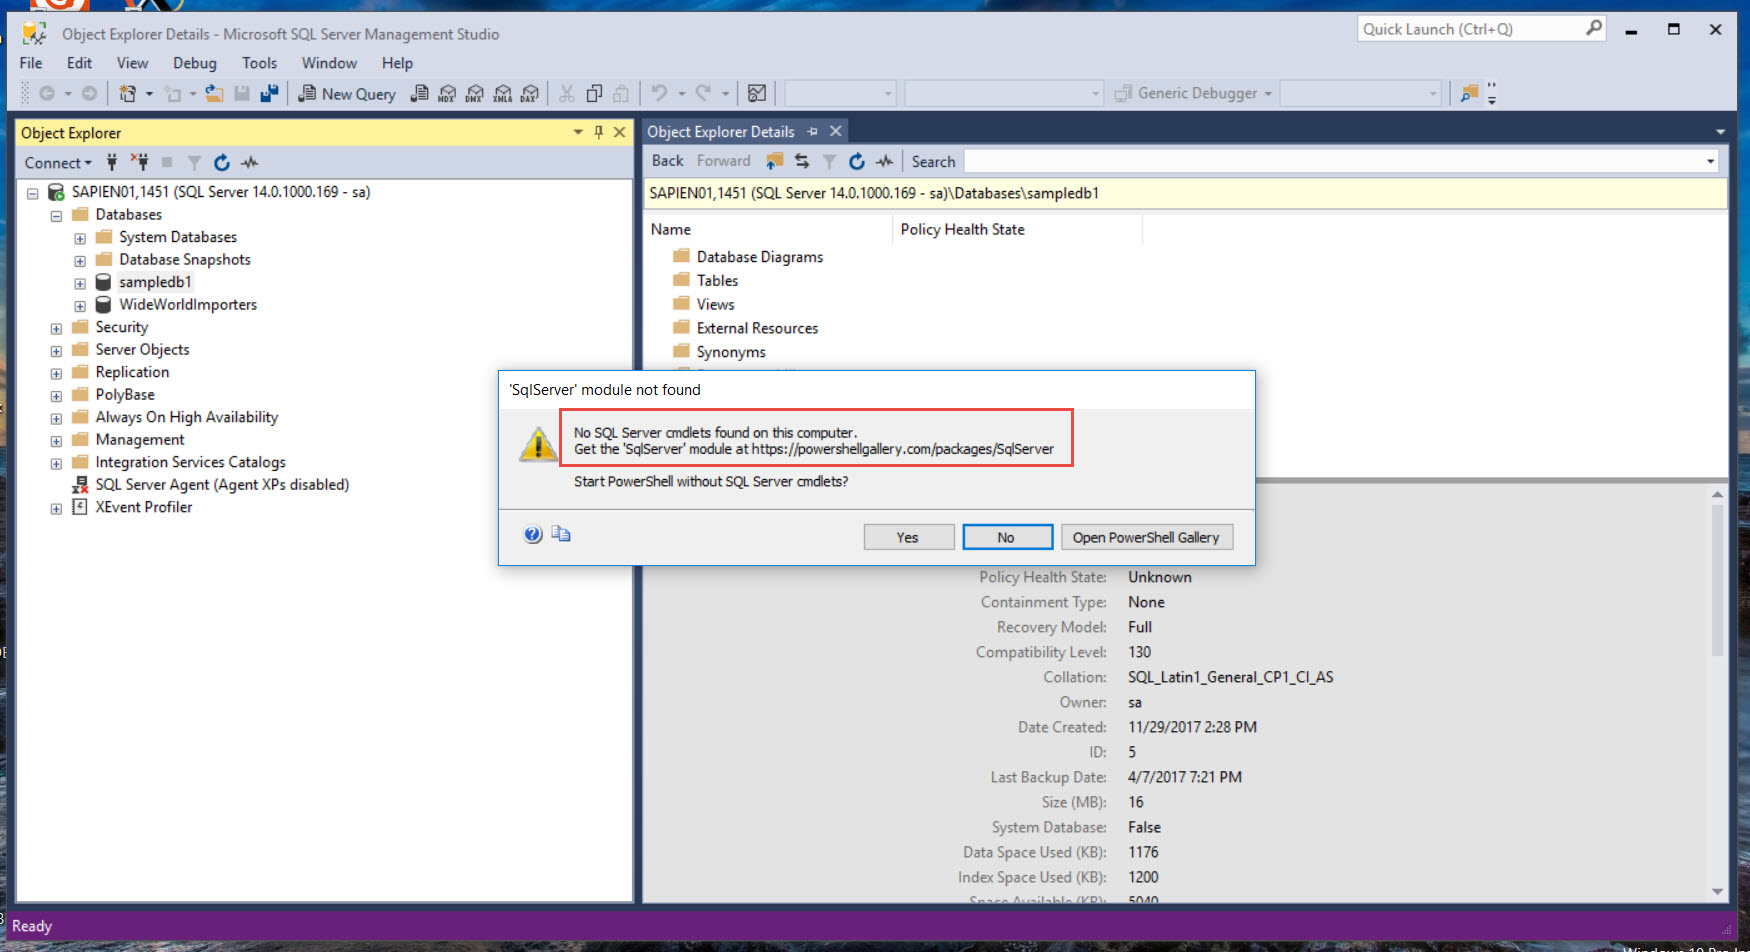1750x952 pixels.
Task: Click the activity window icon after redo
Action: [x=757, y=93]
